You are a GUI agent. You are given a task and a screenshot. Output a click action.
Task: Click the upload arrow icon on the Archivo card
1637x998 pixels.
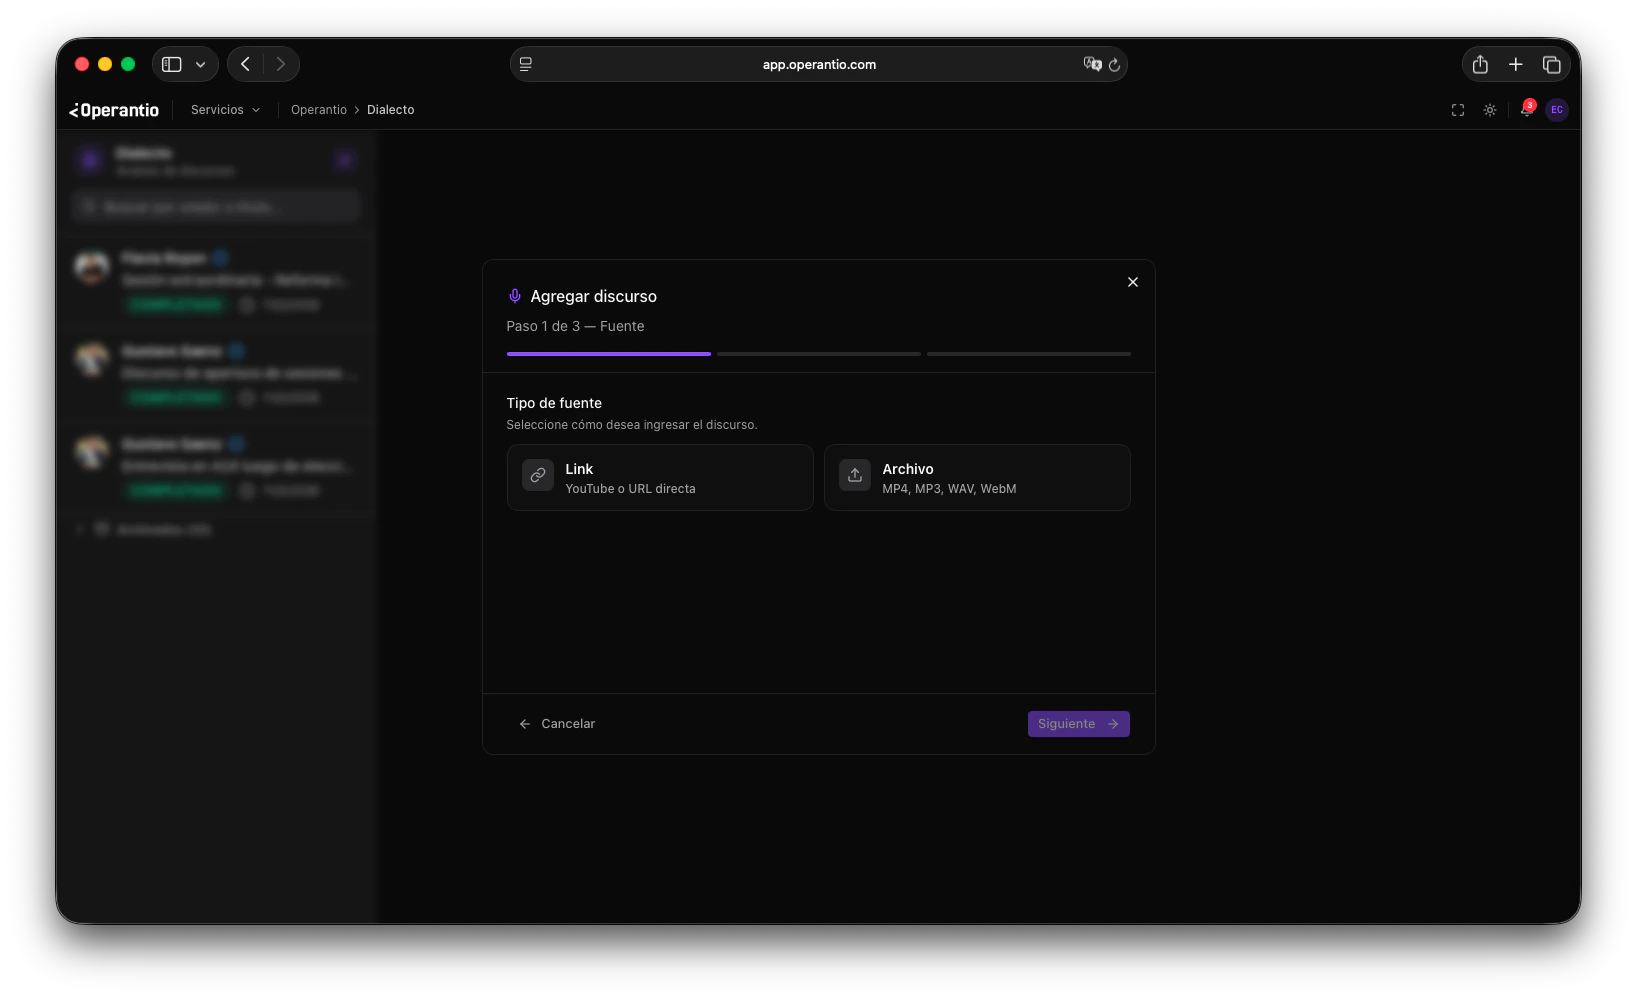click(855, 475)
